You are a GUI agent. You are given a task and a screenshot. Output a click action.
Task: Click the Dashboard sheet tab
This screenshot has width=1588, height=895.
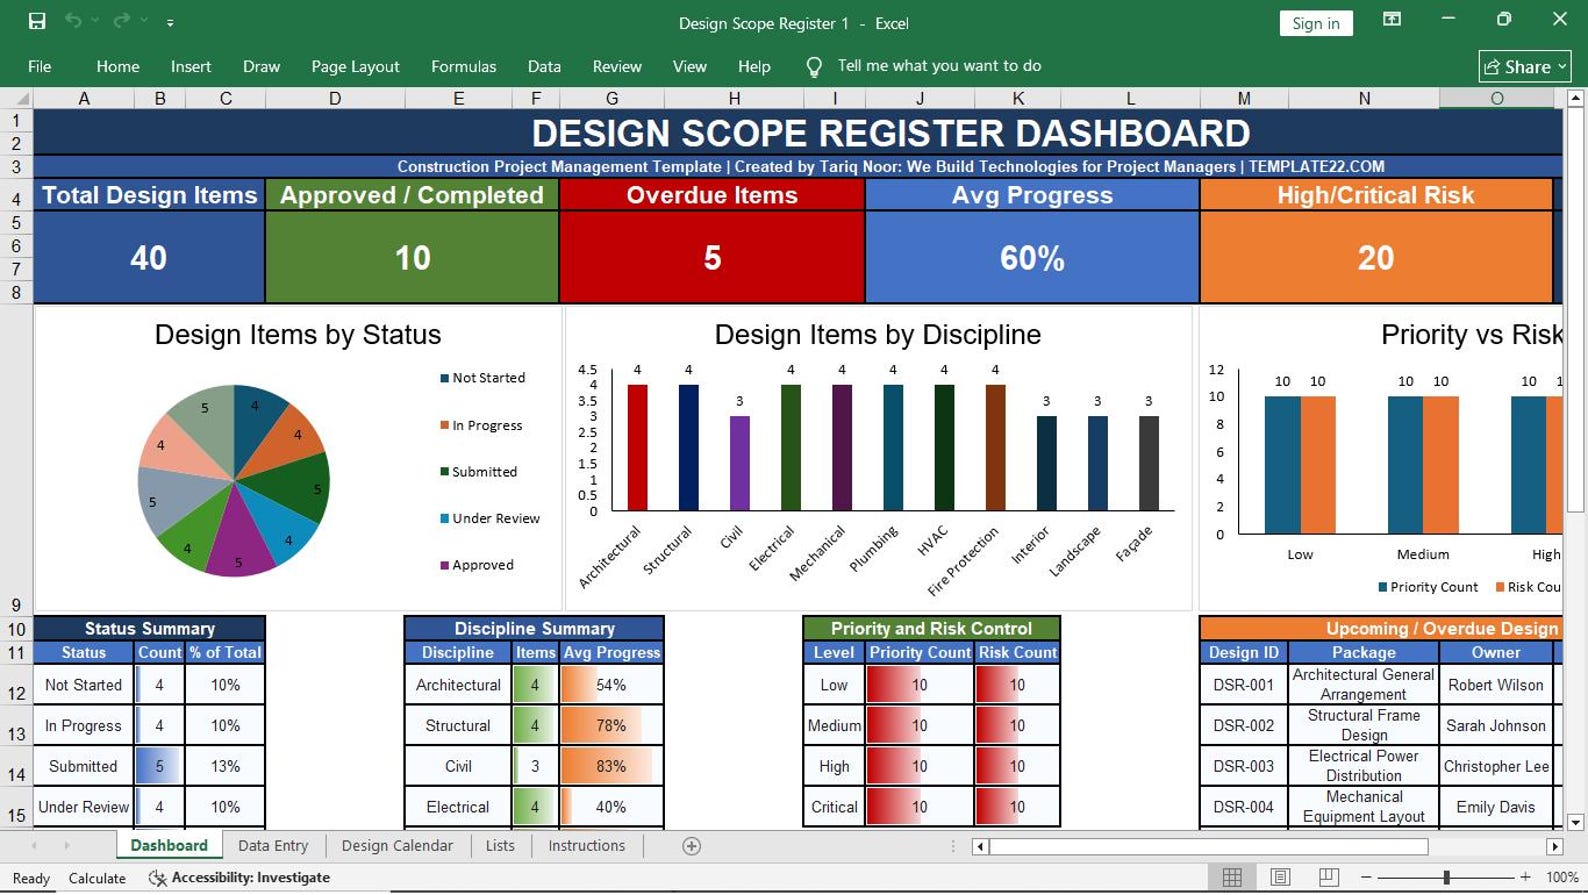click(x=169, y=846)
